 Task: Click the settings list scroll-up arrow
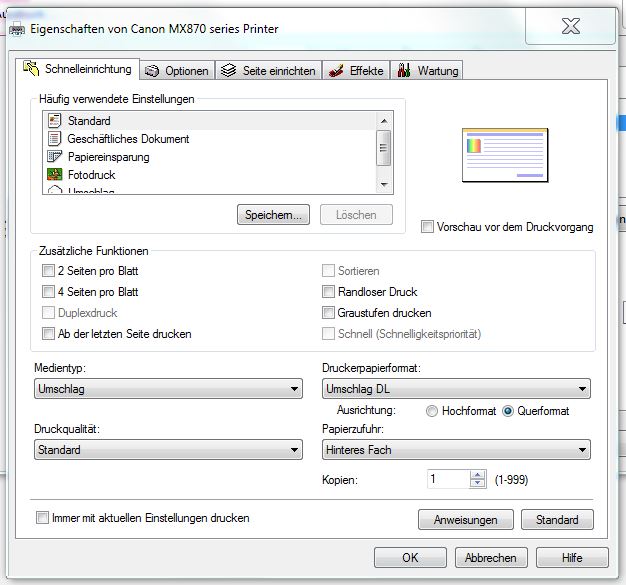point(384,121)
